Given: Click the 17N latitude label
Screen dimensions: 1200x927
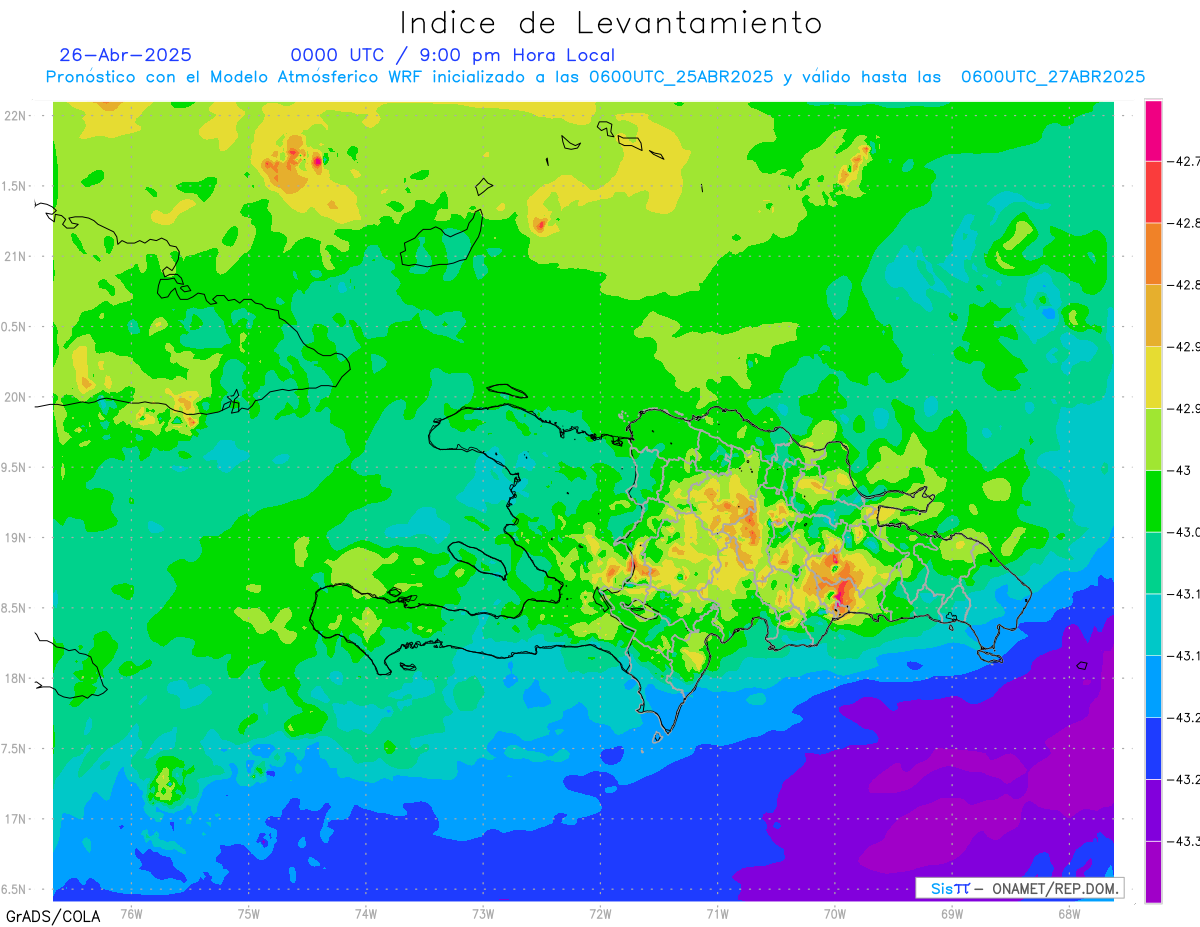Looking at the screenshot, I should tap(16, 819).
